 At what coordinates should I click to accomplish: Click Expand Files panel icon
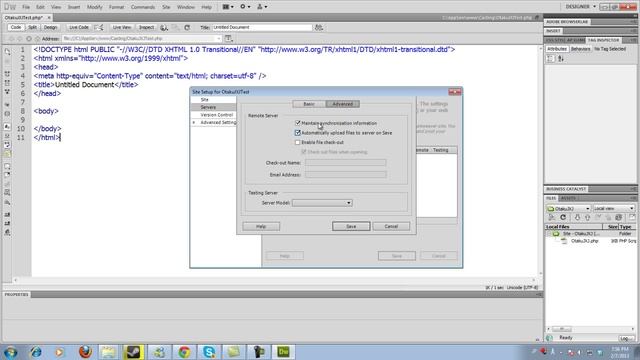[632, 218]
